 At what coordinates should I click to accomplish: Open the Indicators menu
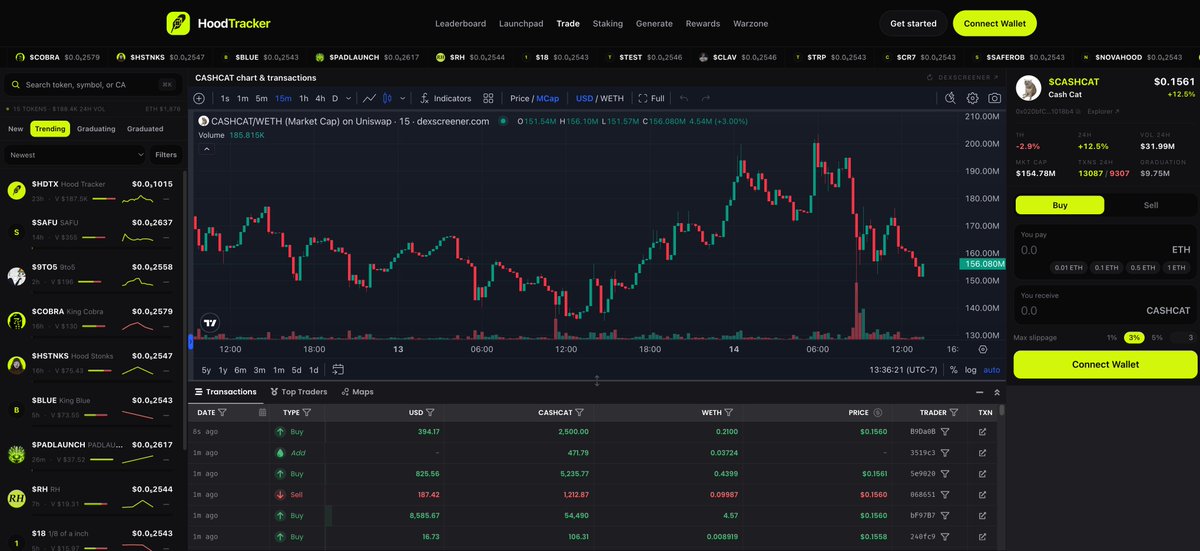pyautogui.click(x=446, y=98)
